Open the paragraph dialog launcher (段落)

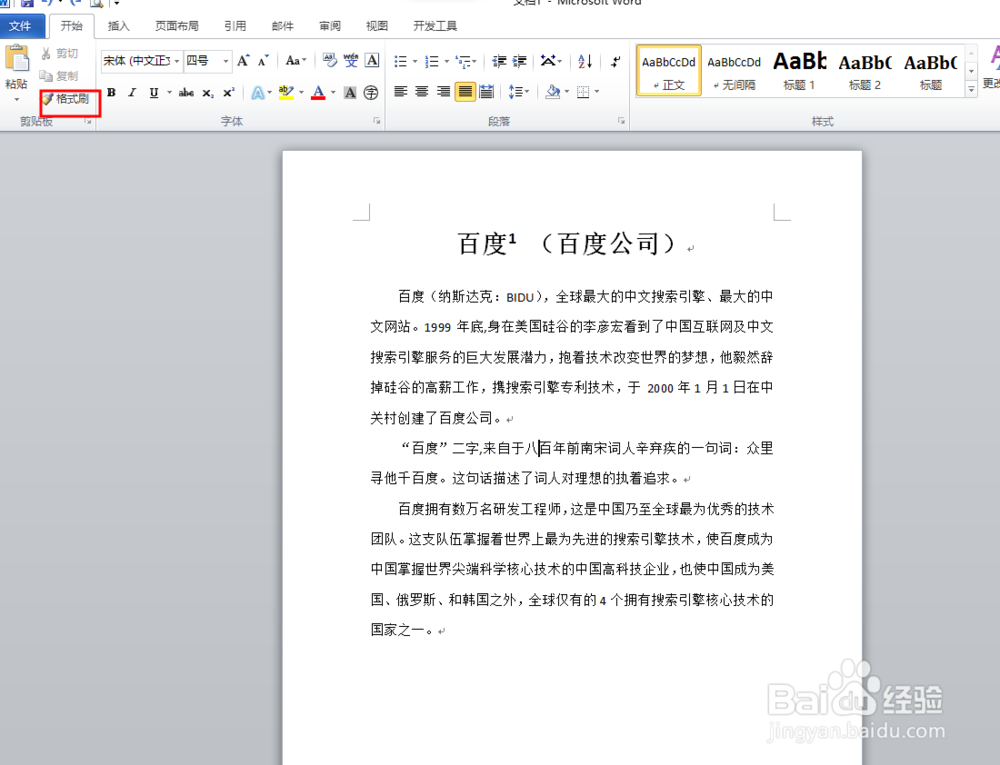click(621, 120)
